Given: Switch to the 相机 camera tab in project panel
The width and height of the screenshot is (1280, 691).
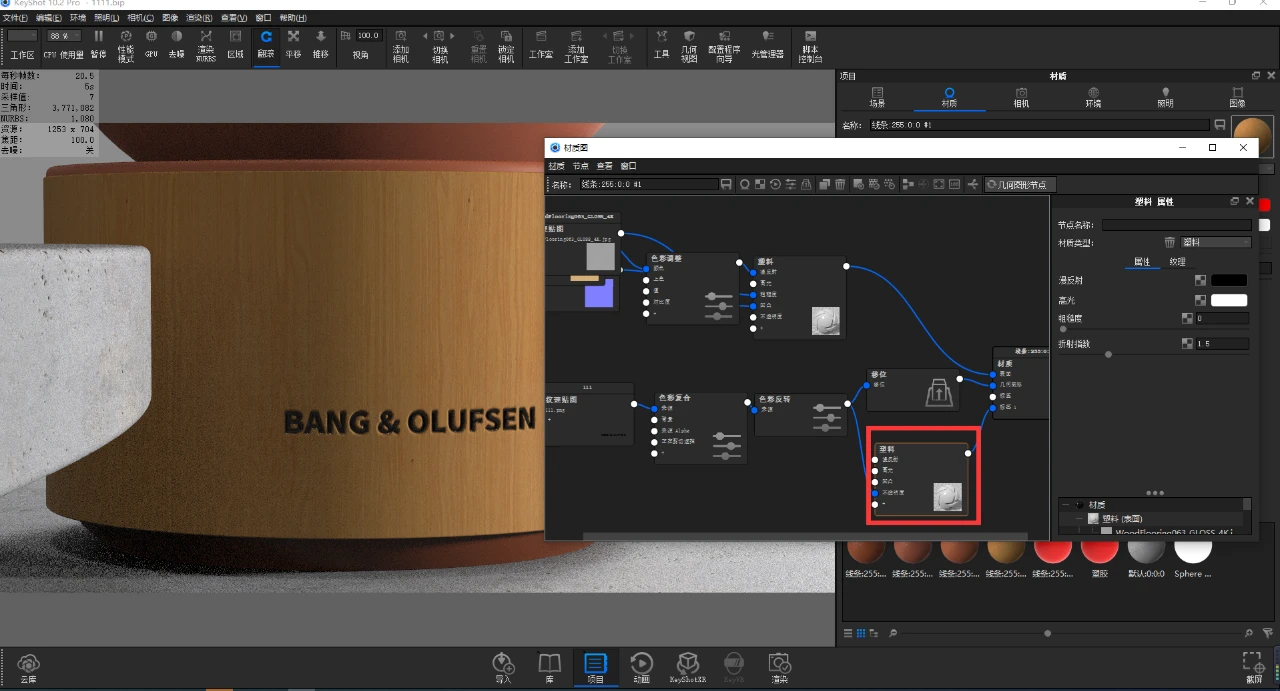Looking at the screenshot, I should [x=1021, y=97].
